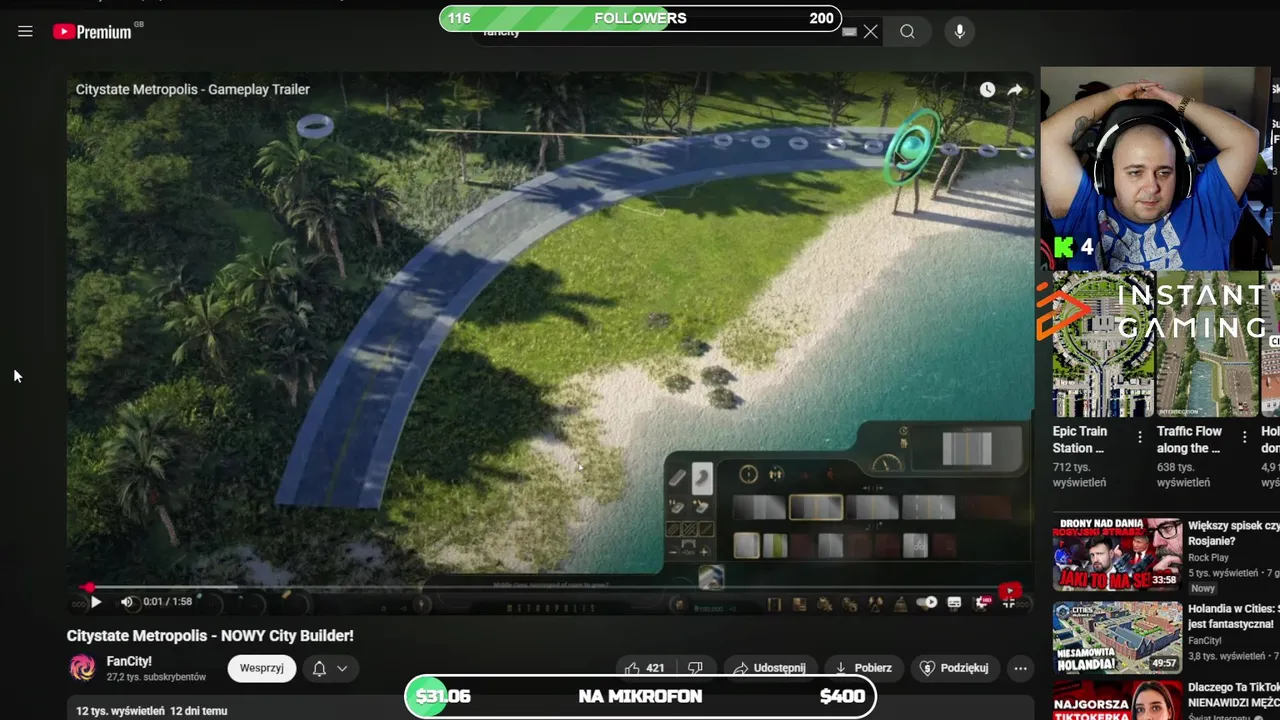Screen dimensions: 1280x720
Task: Dislike the video with thumbs down
Action: pos(696,668)
